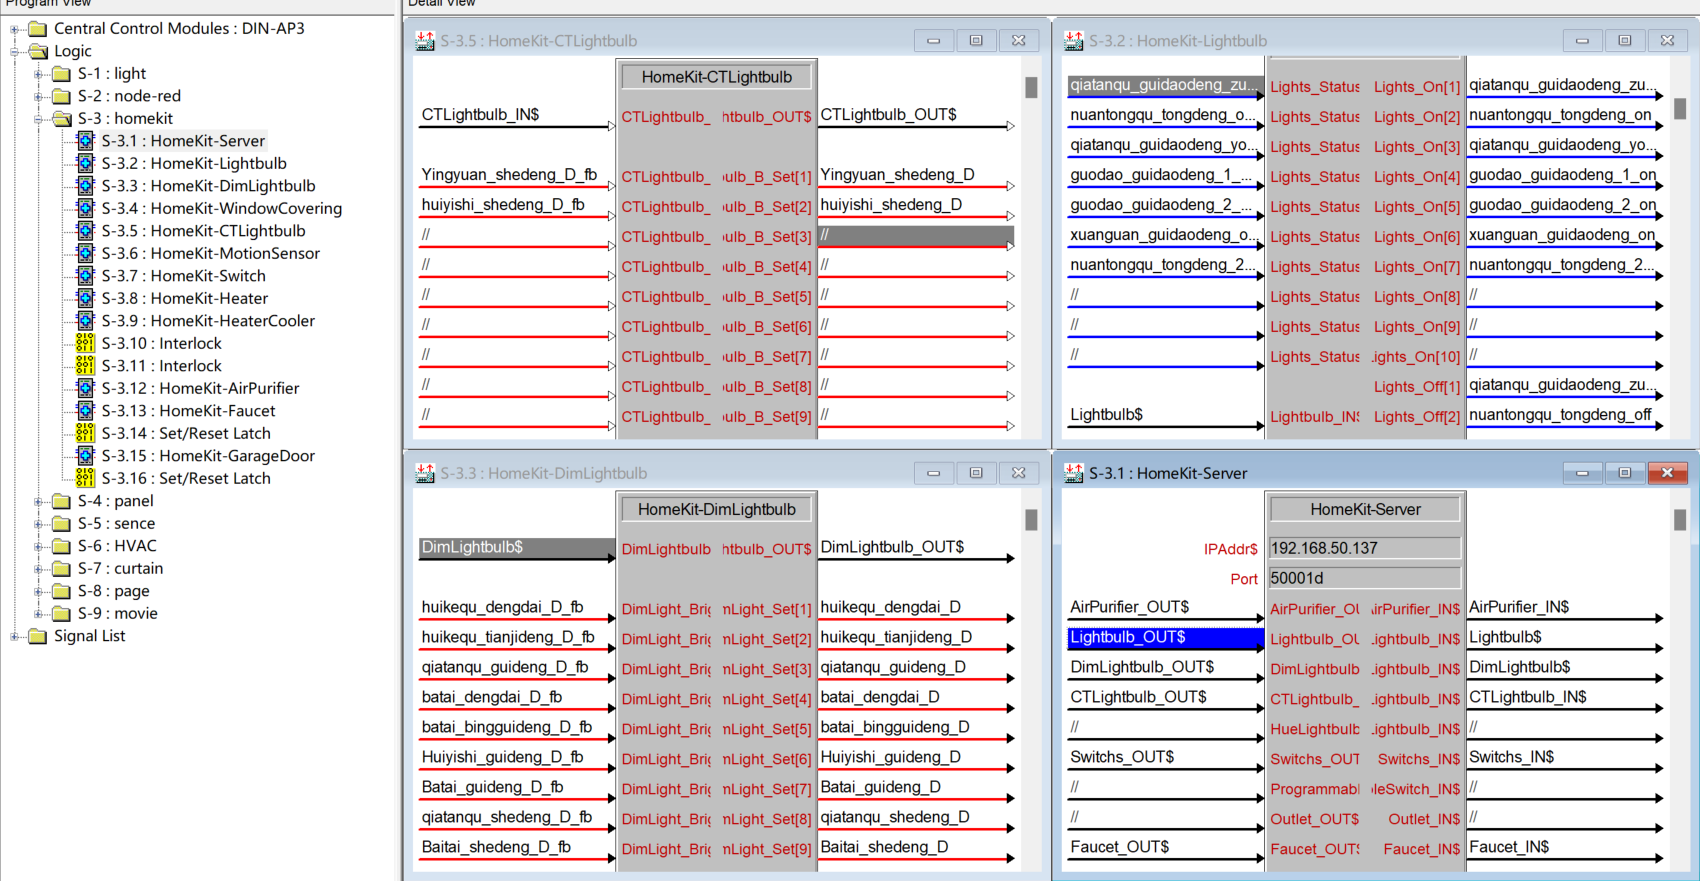Expand the S-5 sence folder
This screenshot has width=1700, height=881.
(39, 524)
